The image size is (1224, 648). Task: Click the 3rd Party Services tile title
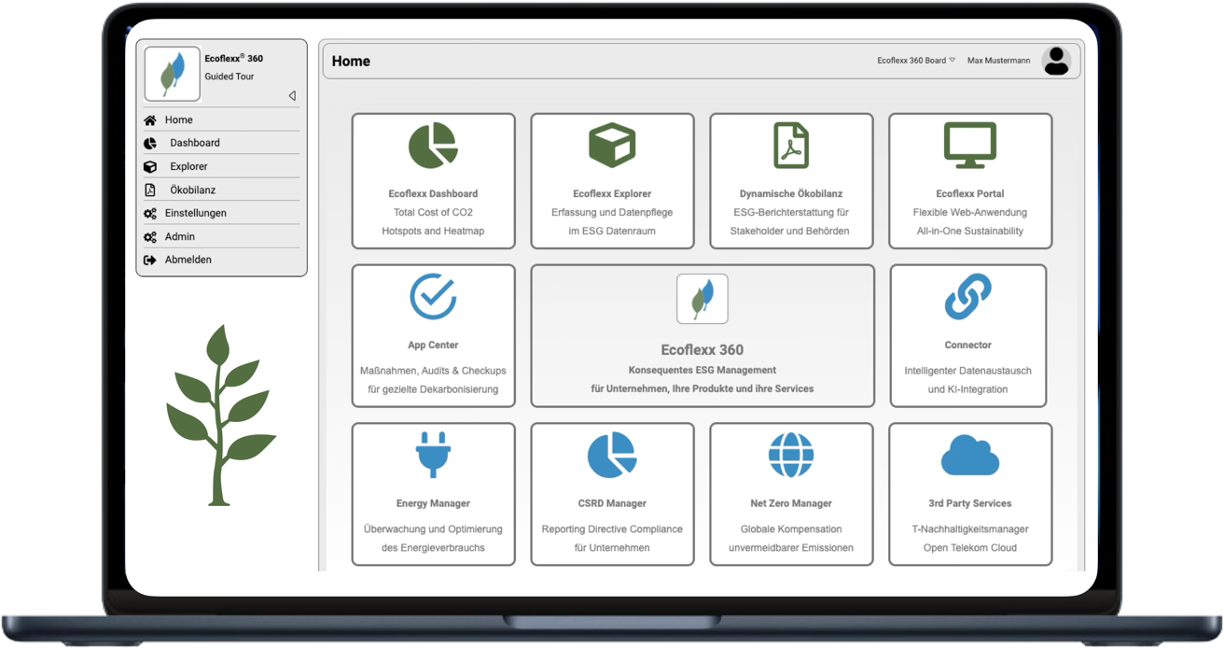coord(970,504)
